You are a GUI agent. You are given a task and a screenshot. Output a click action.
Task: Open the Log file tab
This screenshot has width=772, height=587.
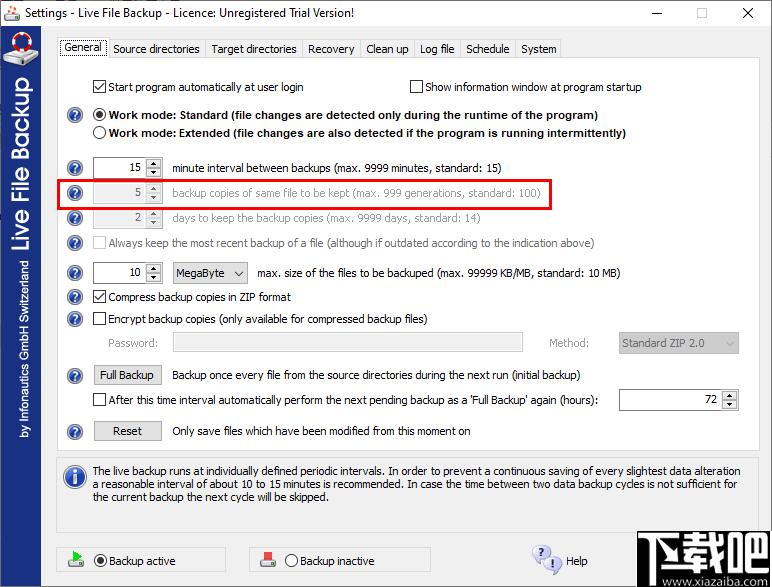(437, 49)
